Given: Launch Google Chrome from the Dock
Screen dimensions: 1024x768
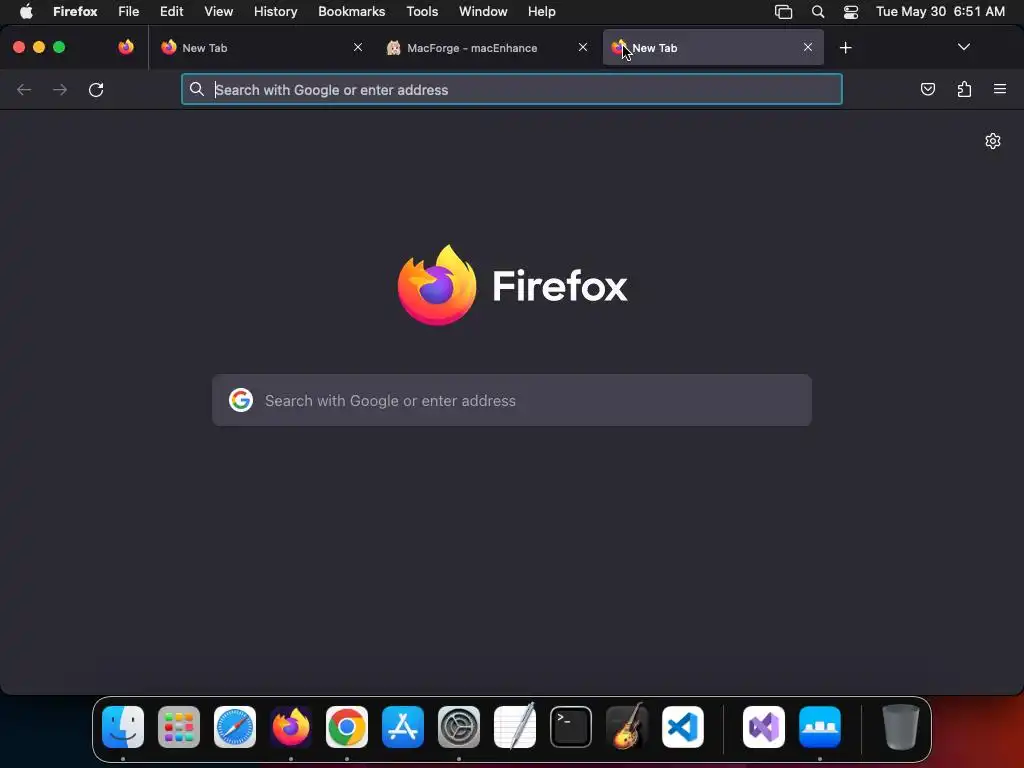Looking at the screenshot, I should (347, 727).
